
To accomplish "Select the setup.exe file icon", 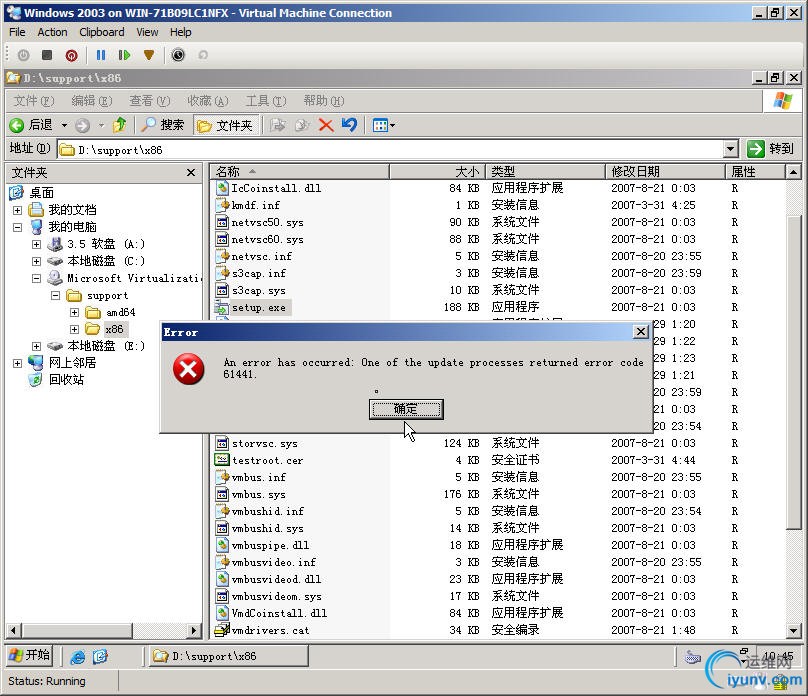I will click(222, 308).
